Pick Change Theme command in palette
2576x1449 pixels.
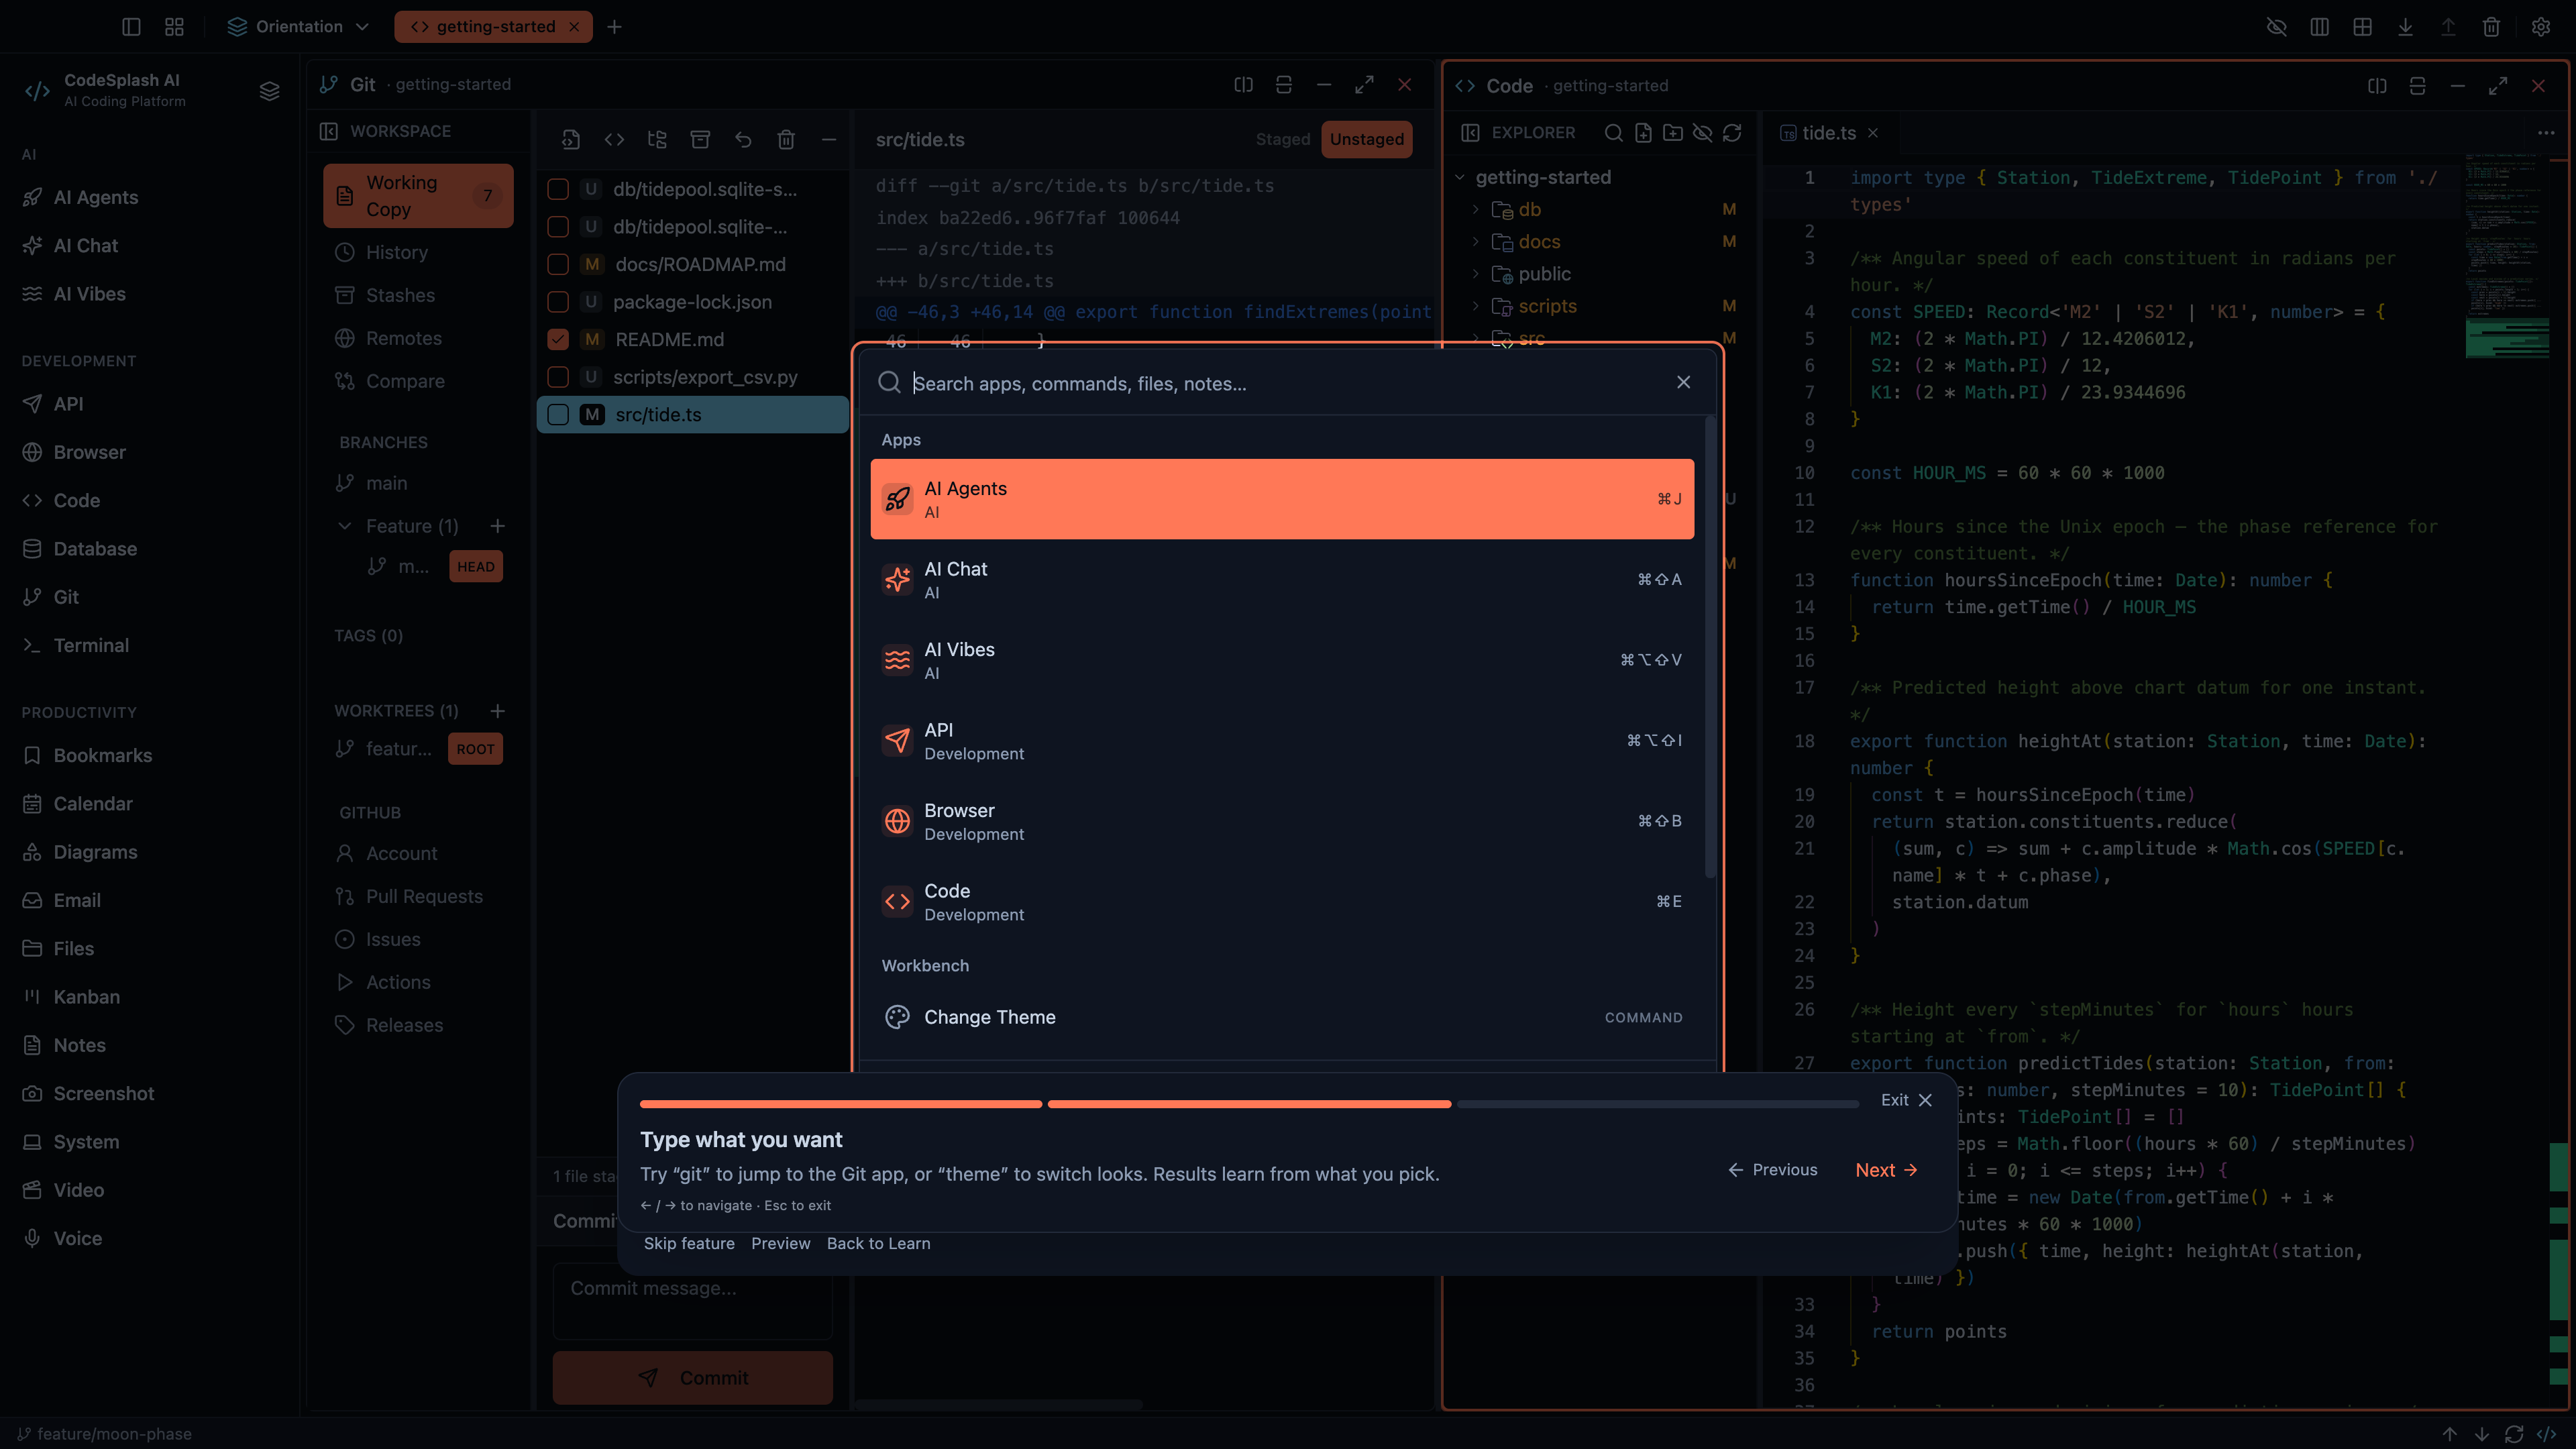[x=1282, y=1017]
